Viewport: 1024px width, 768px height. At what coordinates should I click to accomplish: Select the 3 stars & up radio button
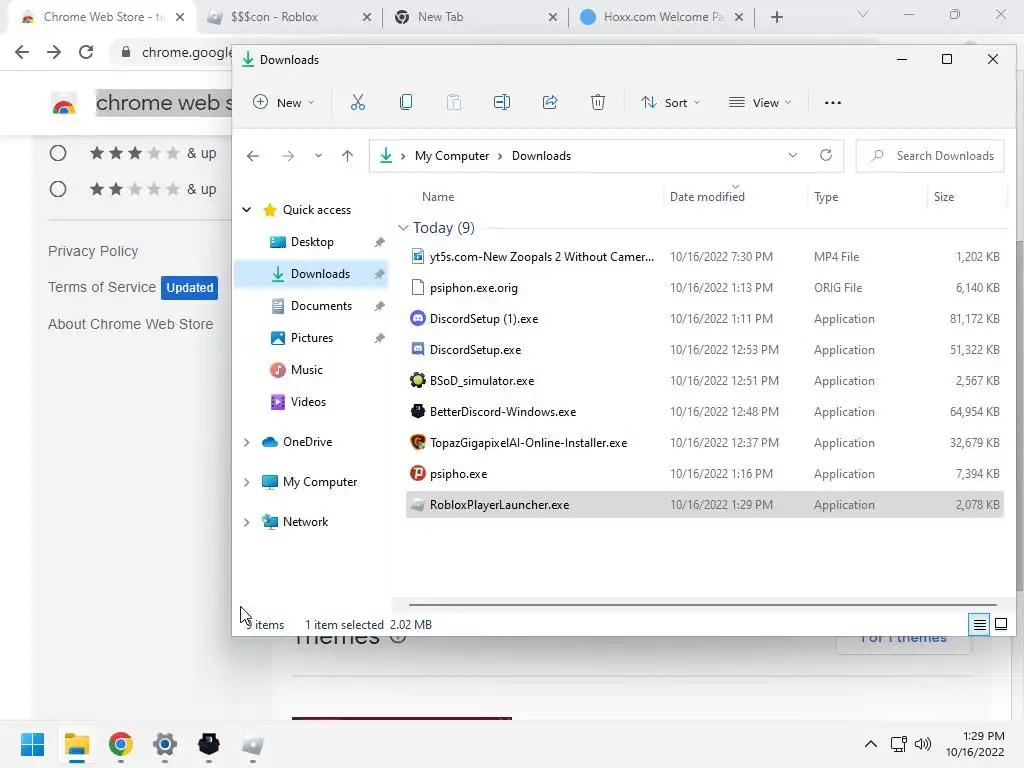click(x=58, y=153)
